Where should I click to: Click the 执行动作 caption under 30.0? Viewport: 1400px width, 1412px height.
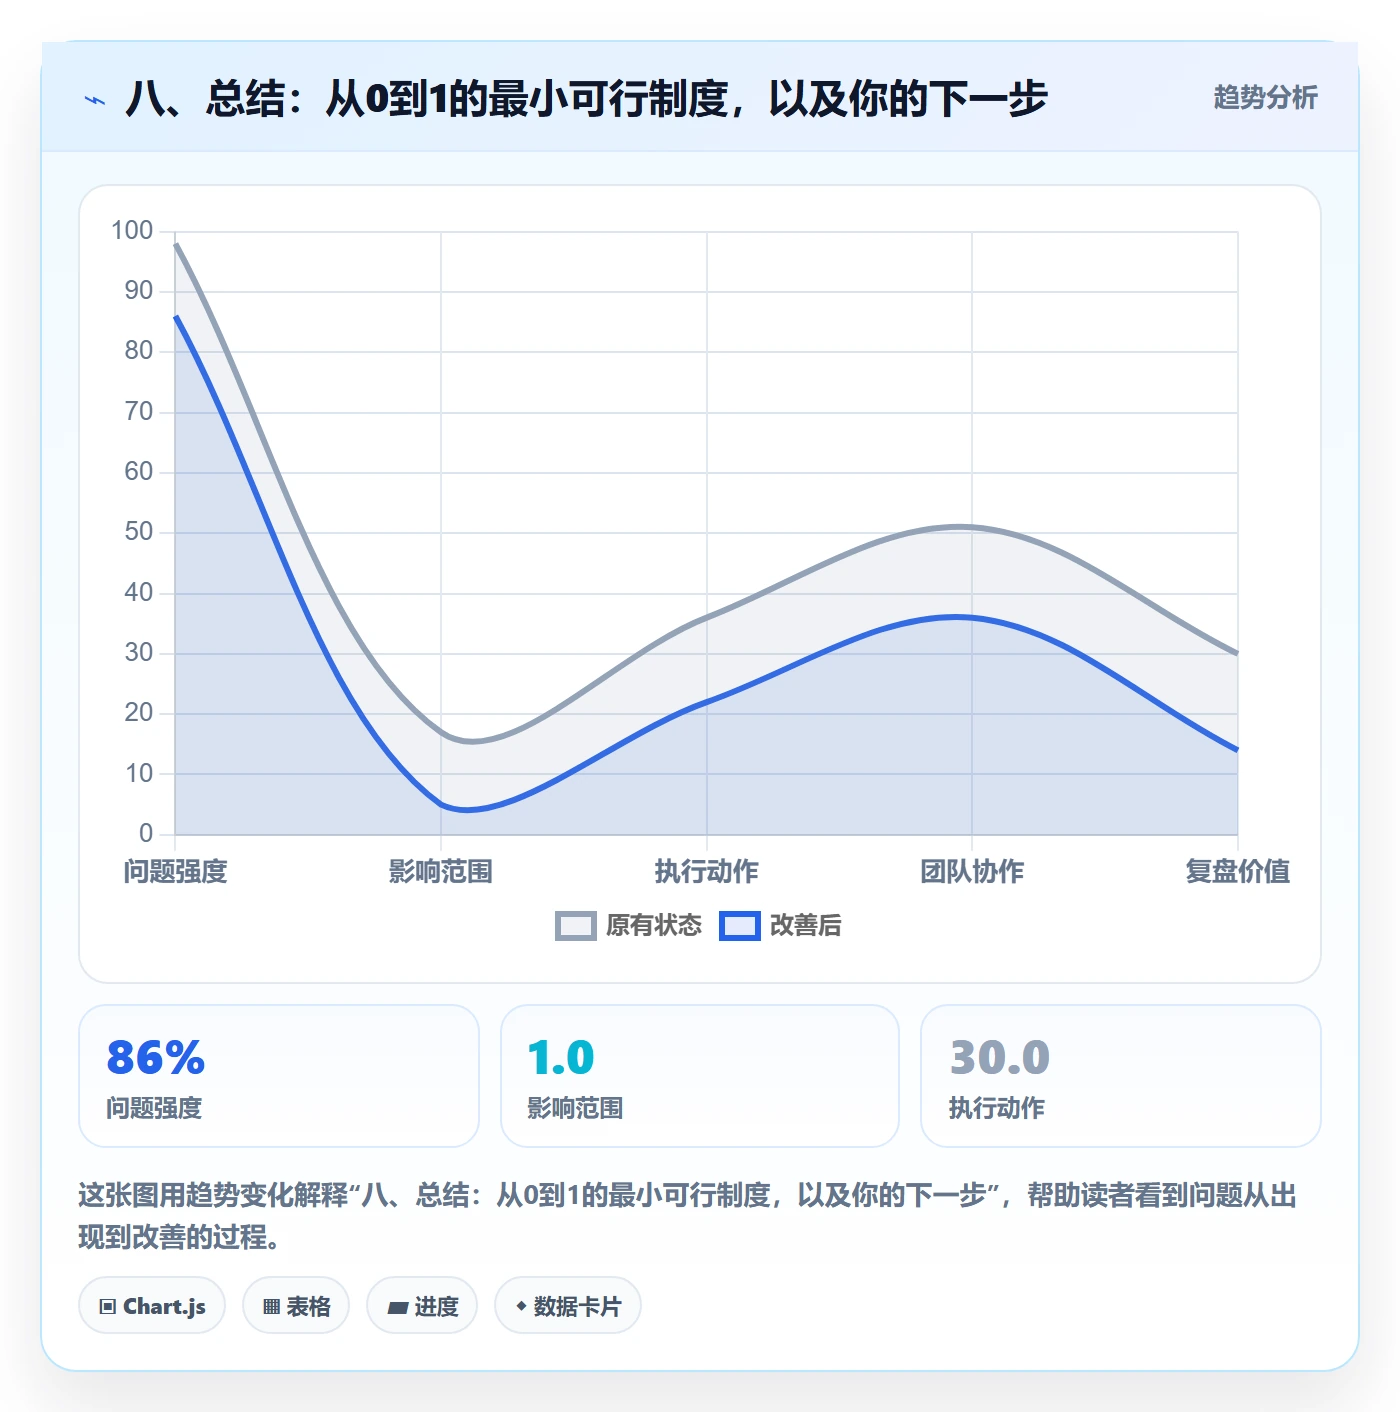coord(996,1108)
